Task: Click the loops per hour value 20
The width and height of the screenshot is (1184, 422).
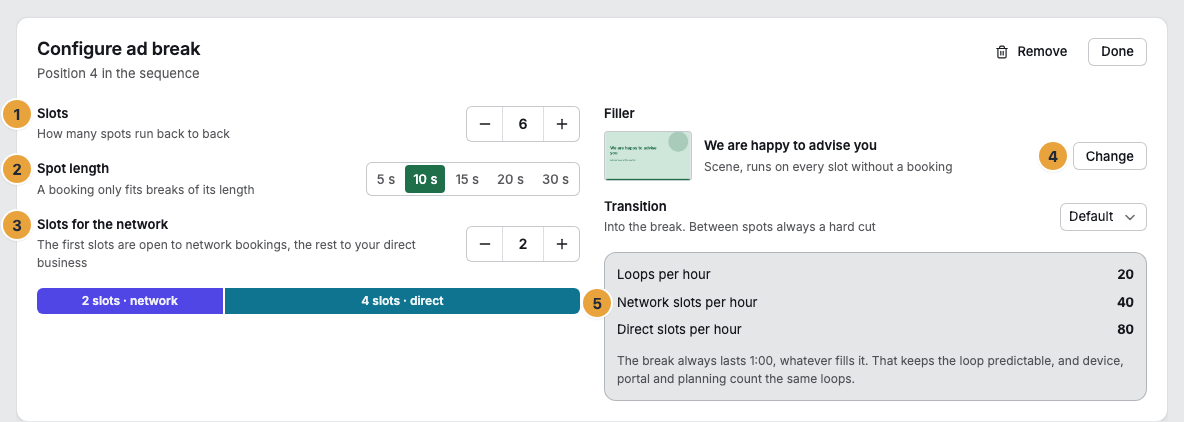Action: click(1125, 275)
